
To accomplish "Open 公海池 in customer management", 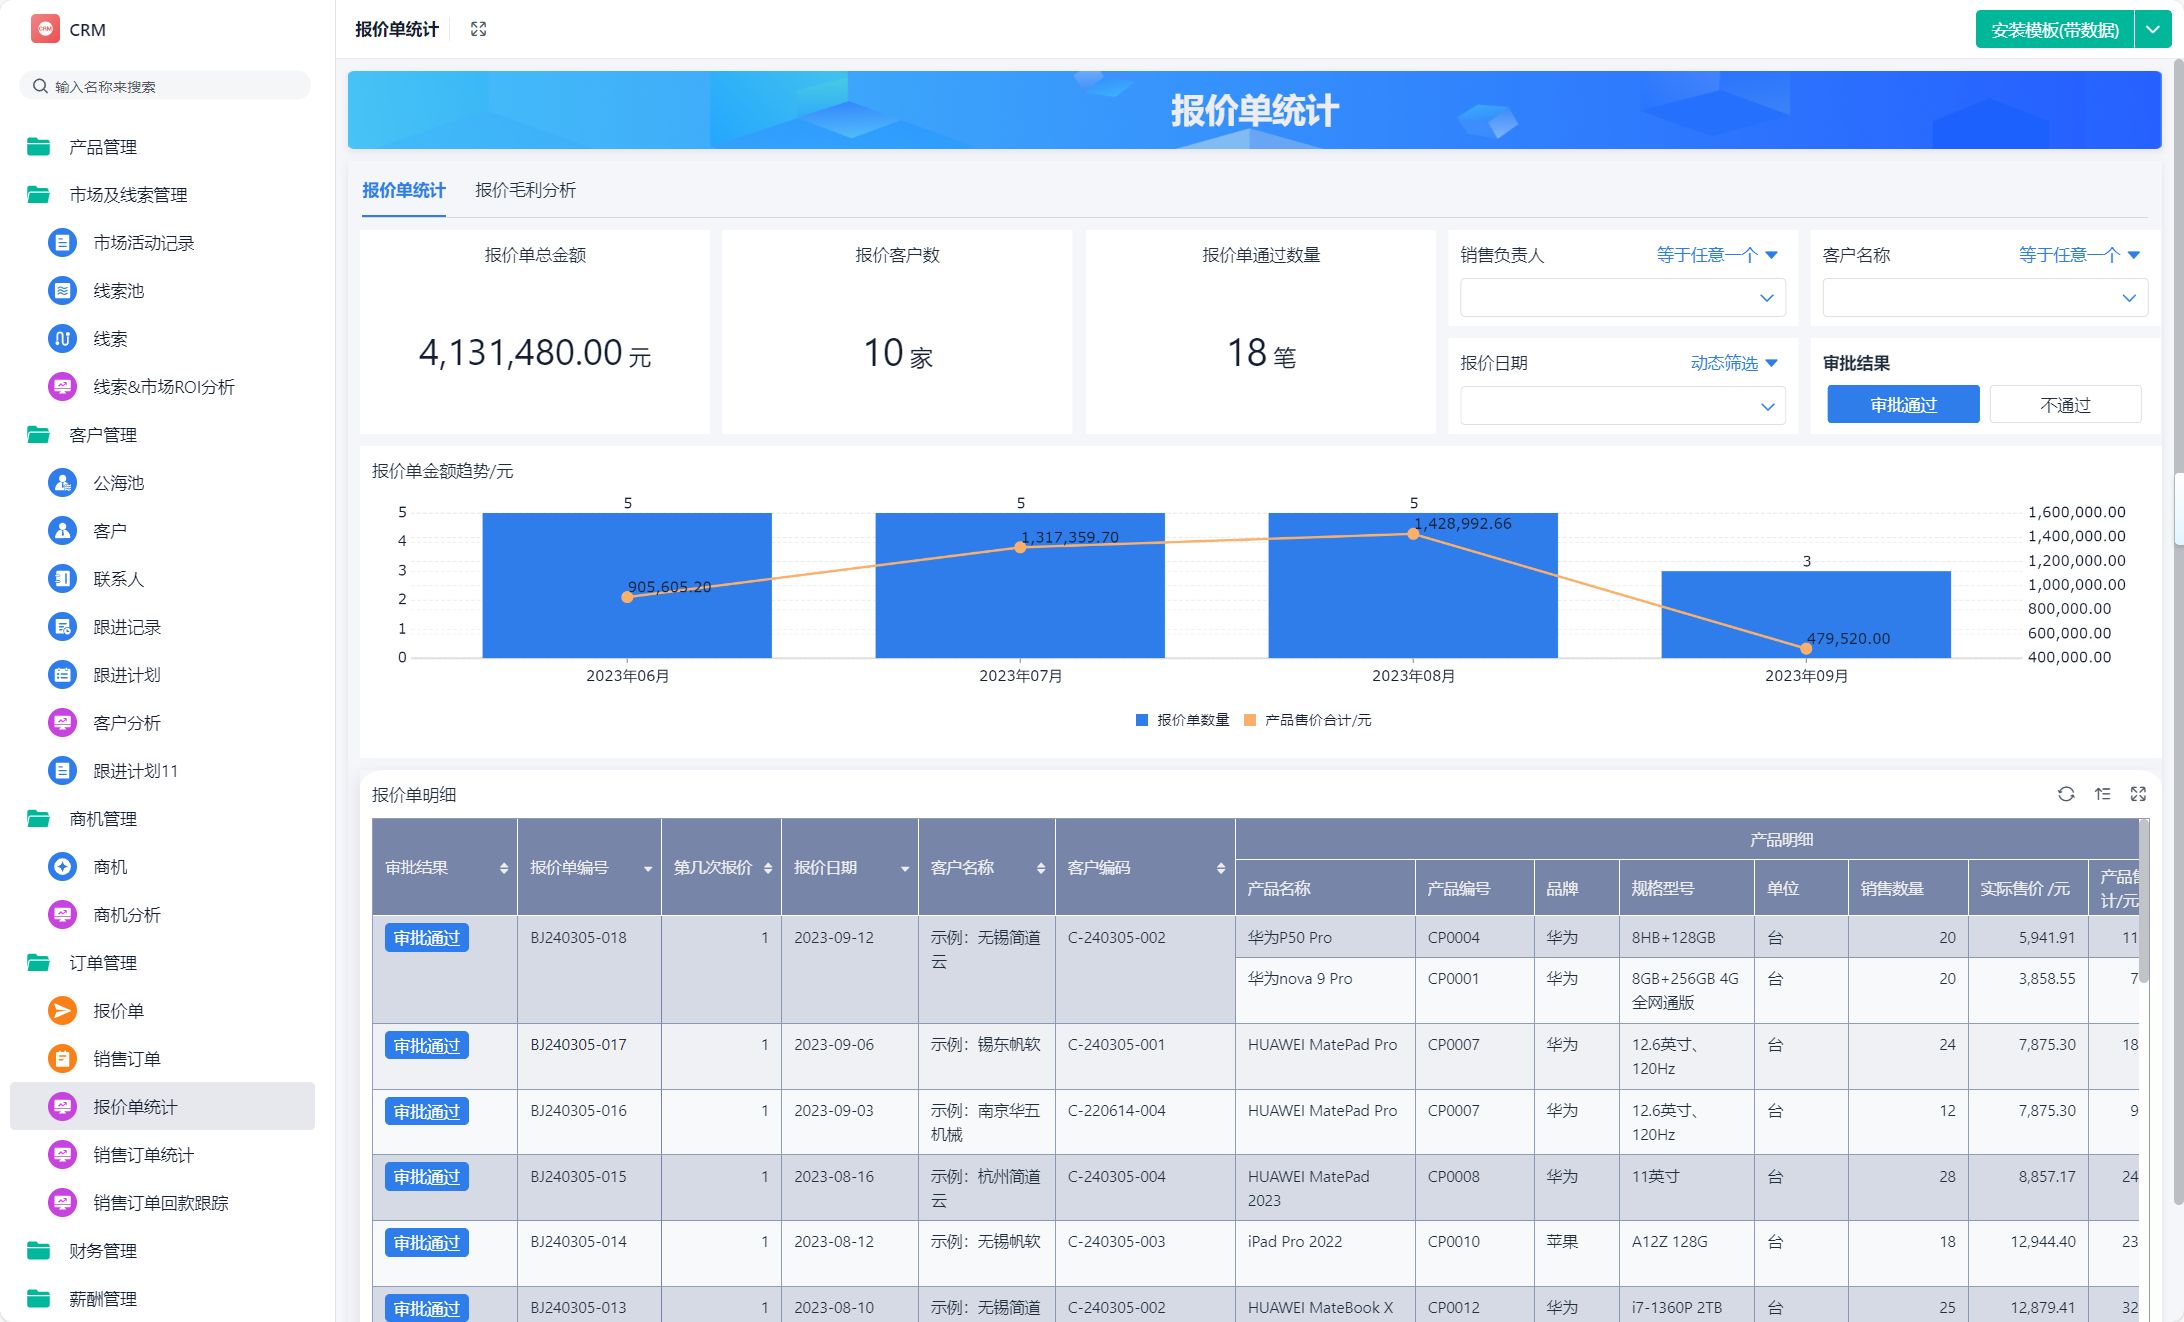I will click(118, 483).
